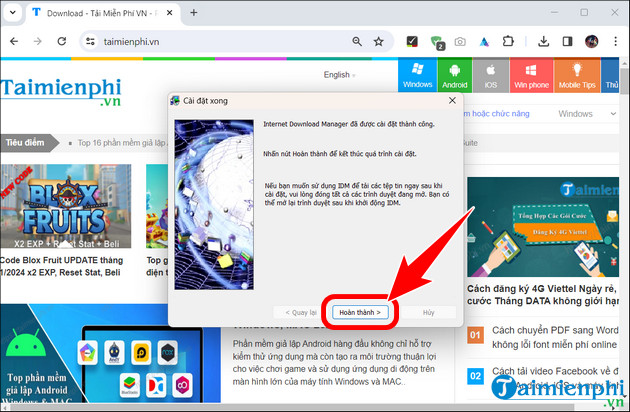The width and height of the screenshot is (630, 412).
Task: Open the Chrome three-dot menu
Action: (x=616, y=41)
